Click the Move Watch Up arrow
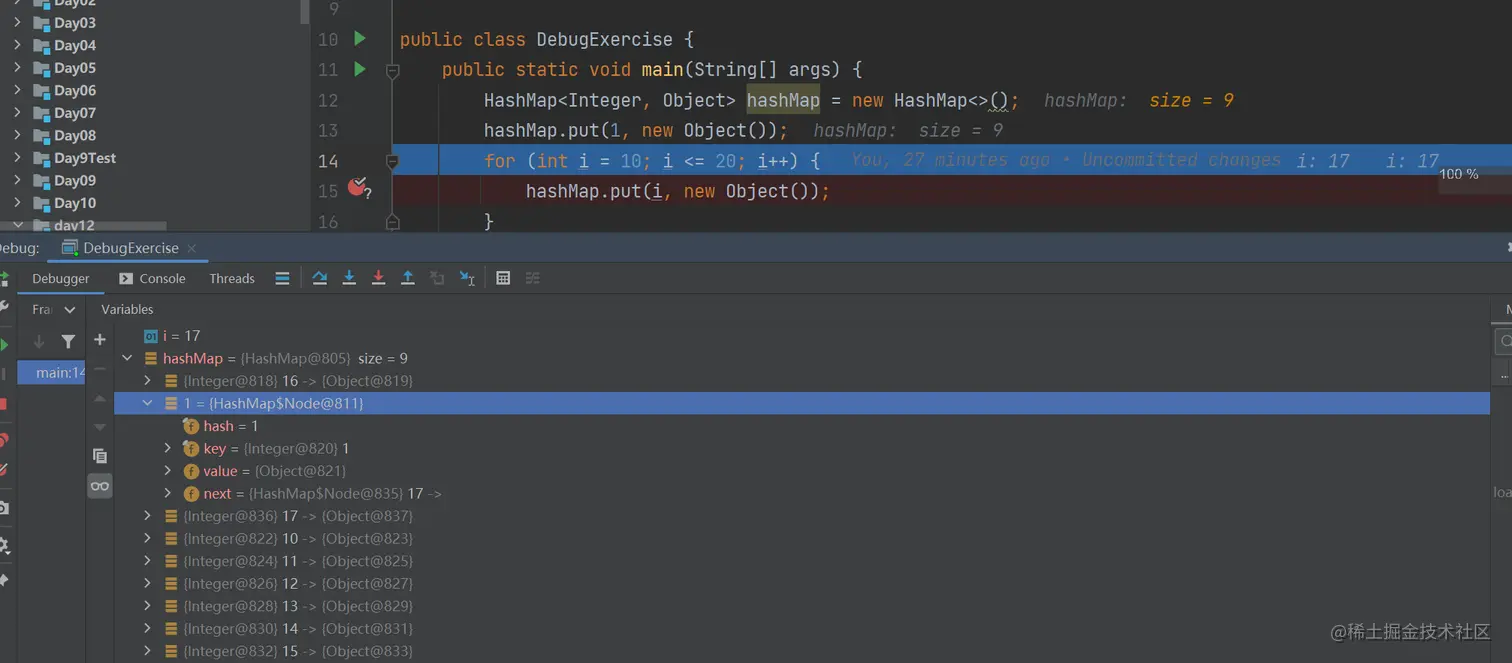The width and height of the screenshot is (1512, 663). coord(100,398)
